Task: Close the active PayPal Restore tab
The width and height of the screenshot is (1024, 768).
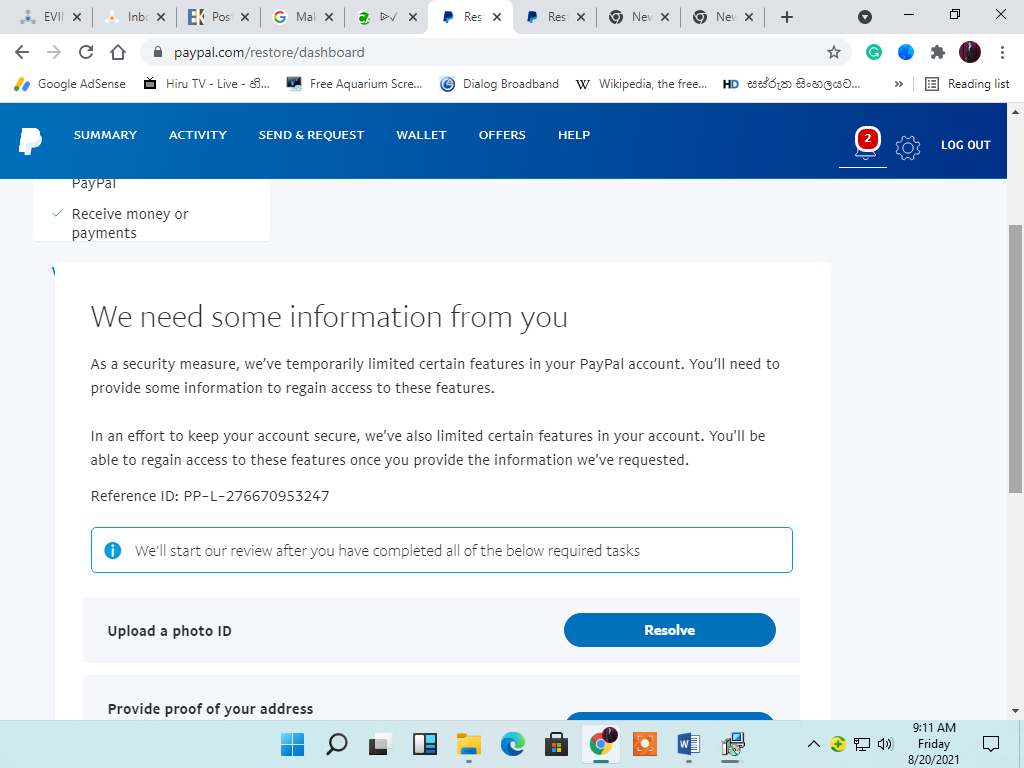Action: click(x=497, y=17)
